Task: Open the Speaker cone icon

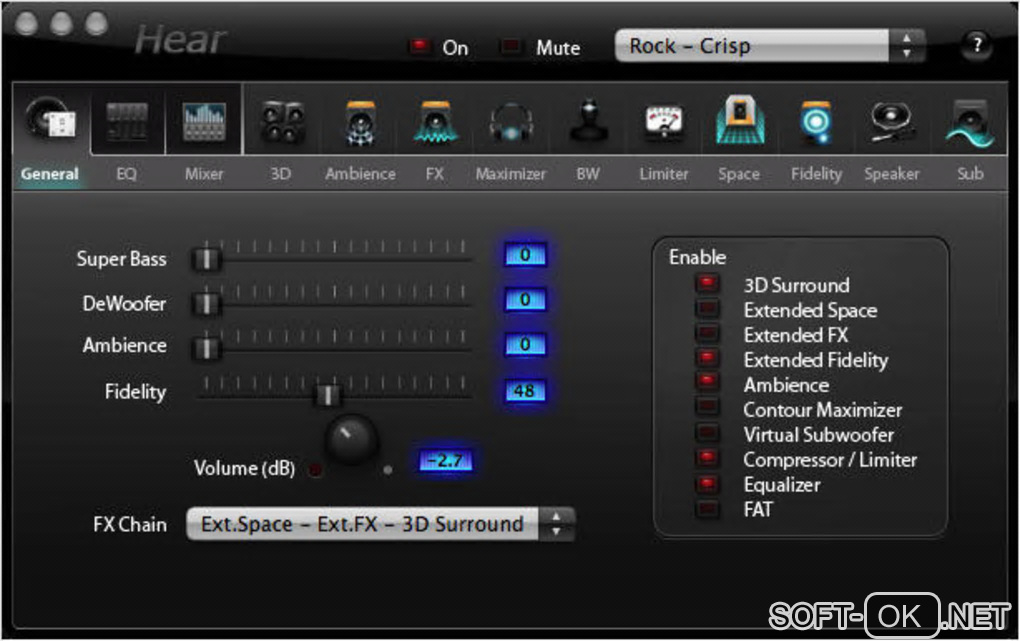Action: (x=891, y=122)
